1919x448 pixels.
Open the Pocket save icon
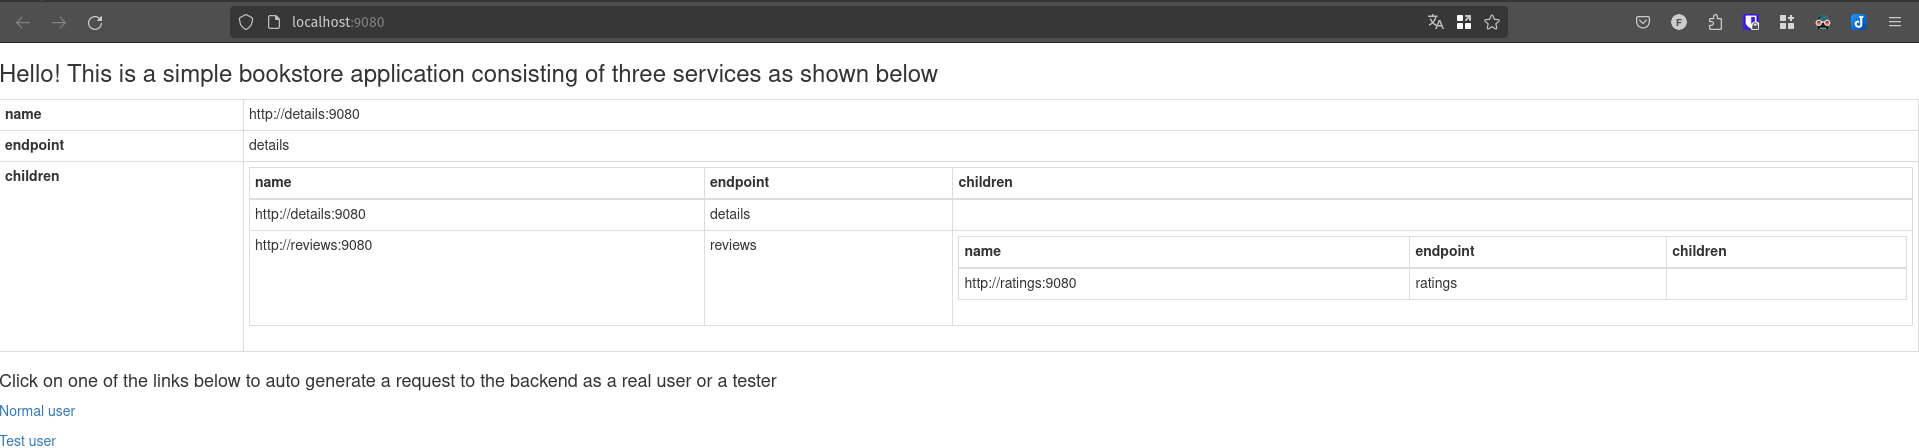pyautogui.click(x=1643, y=22)
